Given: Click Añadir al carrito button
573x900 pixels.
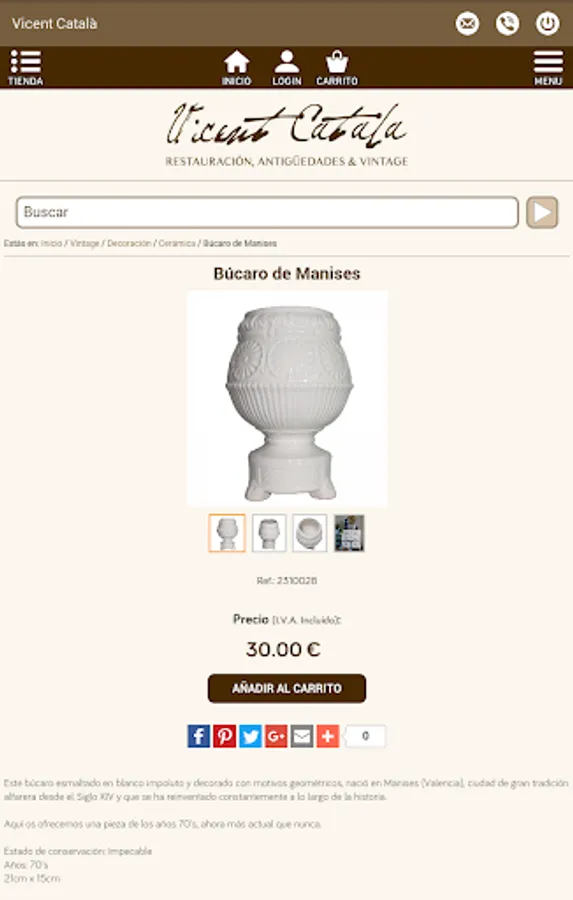Looking at the screenshot, I should [286, 688].
